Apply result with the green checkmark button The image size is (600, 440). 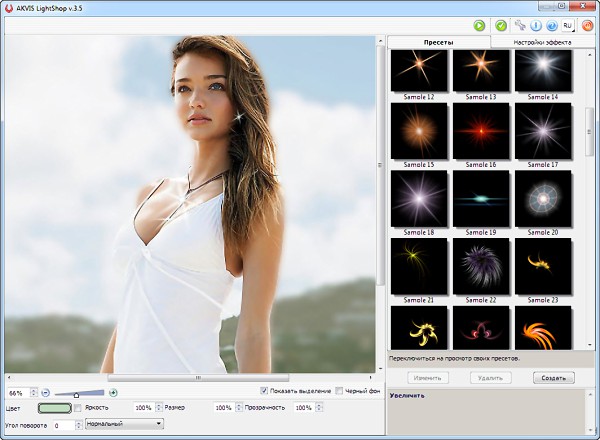tap(501, 26)
